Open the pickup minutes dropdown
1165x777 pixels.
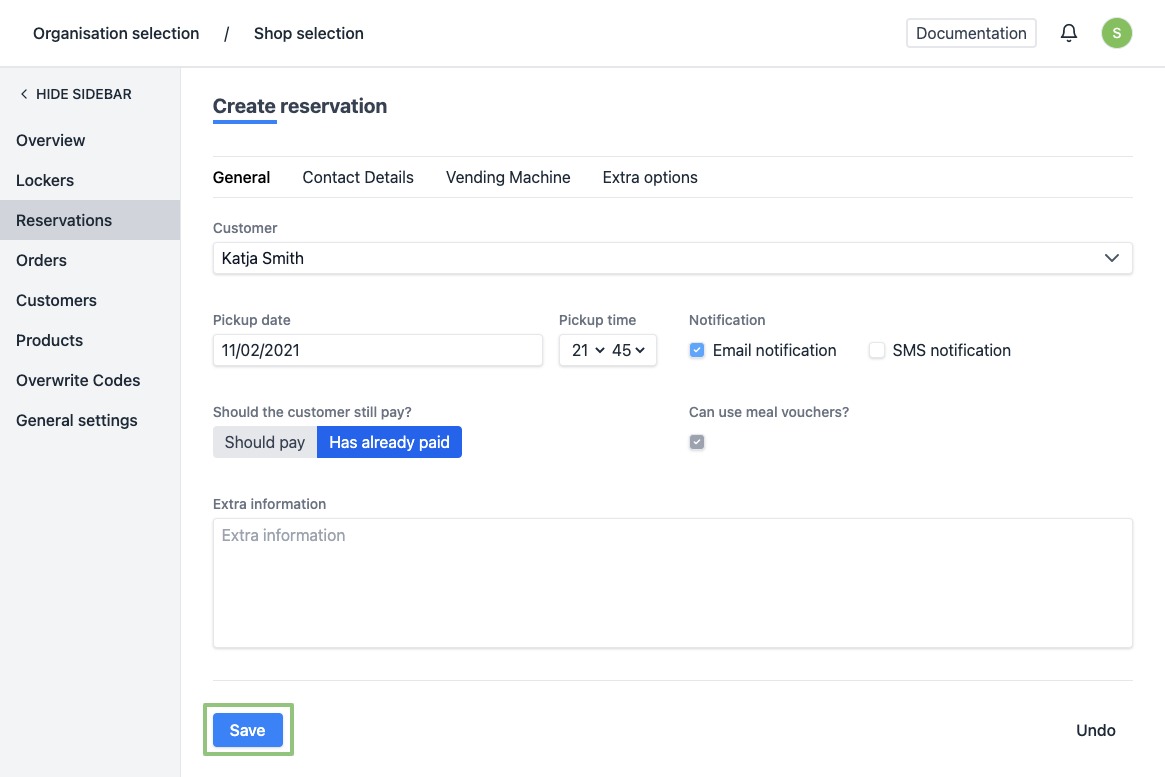[629, 350]
